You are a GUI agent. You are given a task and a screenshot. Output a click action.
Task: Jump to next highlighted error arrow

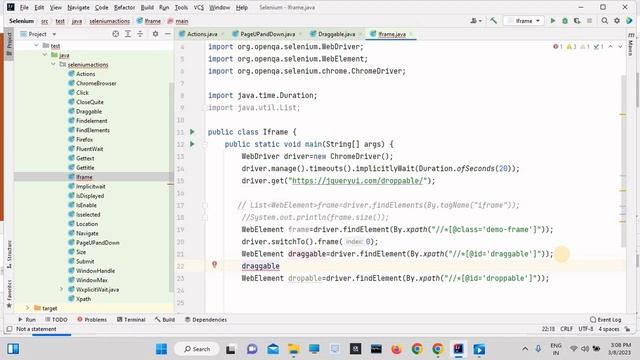tap(620, 47)
